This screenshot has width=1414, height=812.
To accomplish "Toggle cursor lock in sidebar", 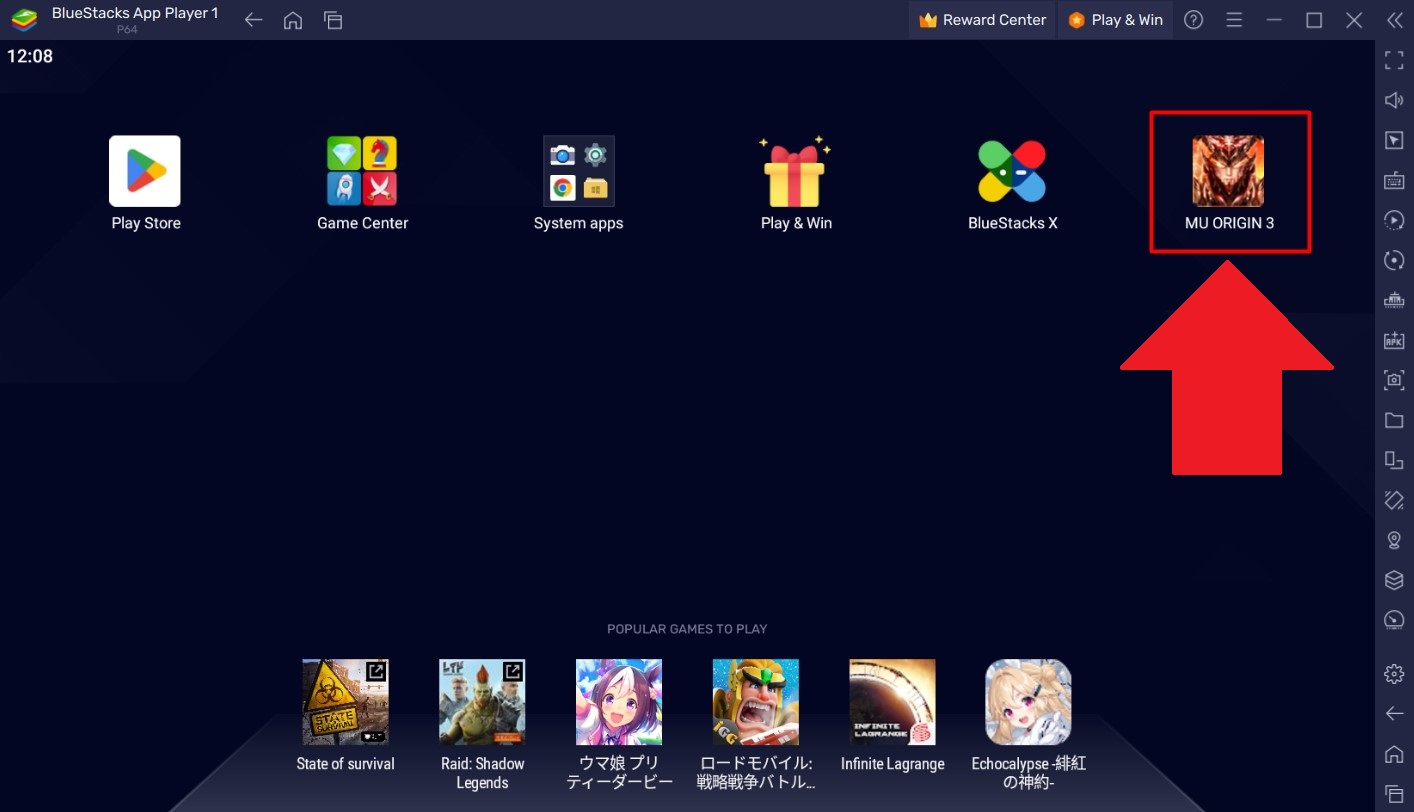I will [x=1394, y=140].
